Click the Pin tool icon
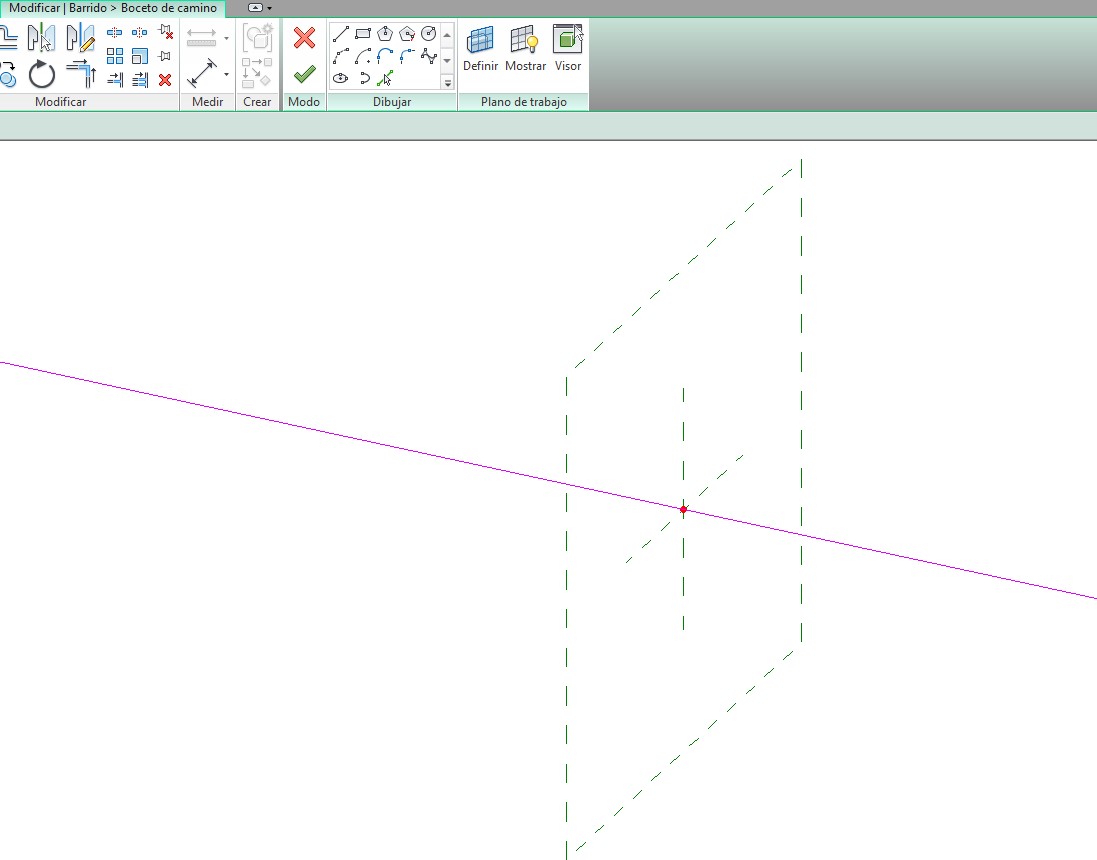The height and width of the screenshot is (860, 1097). click(x=165, y=56)
